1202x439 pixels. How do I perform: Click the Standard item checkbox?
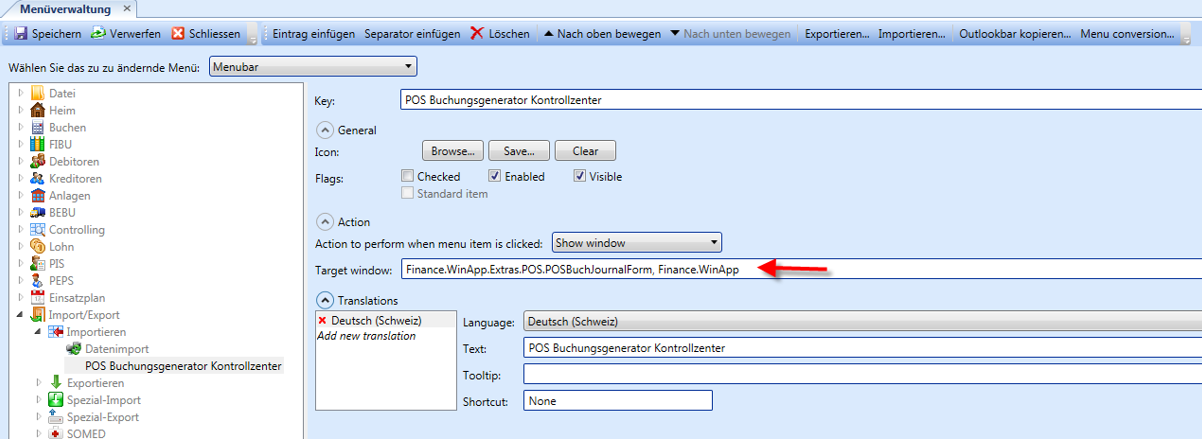click(x=407, y=193)
